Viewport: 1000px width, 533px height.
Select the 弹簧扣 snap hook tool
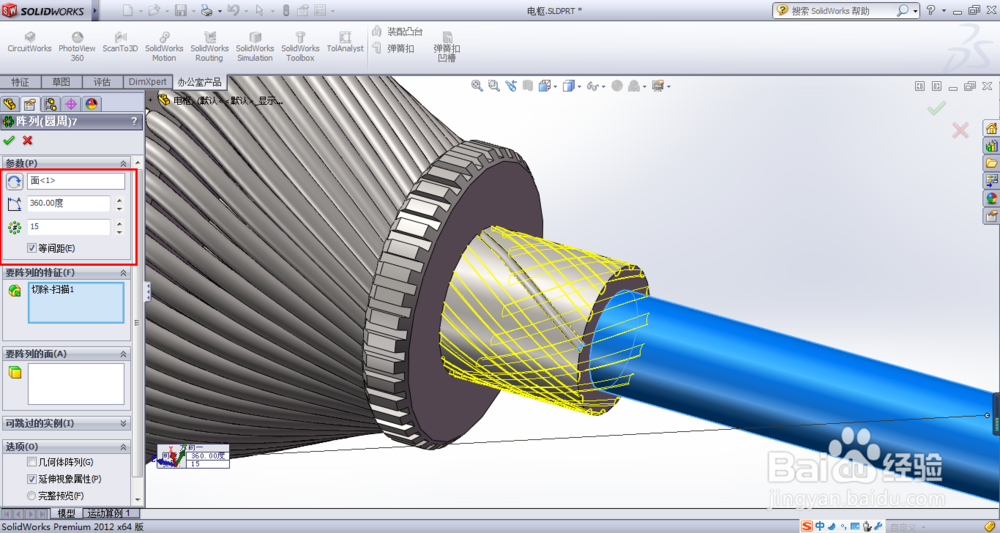[393, 48]
